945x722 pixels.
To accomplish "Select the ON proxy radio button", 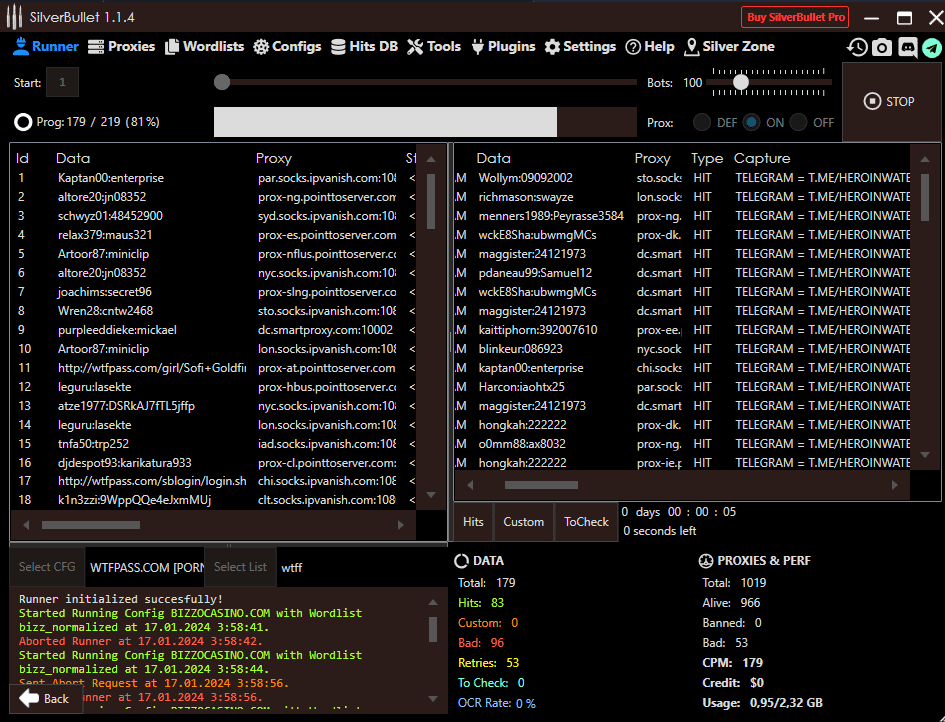I will [x=751, y=123].
